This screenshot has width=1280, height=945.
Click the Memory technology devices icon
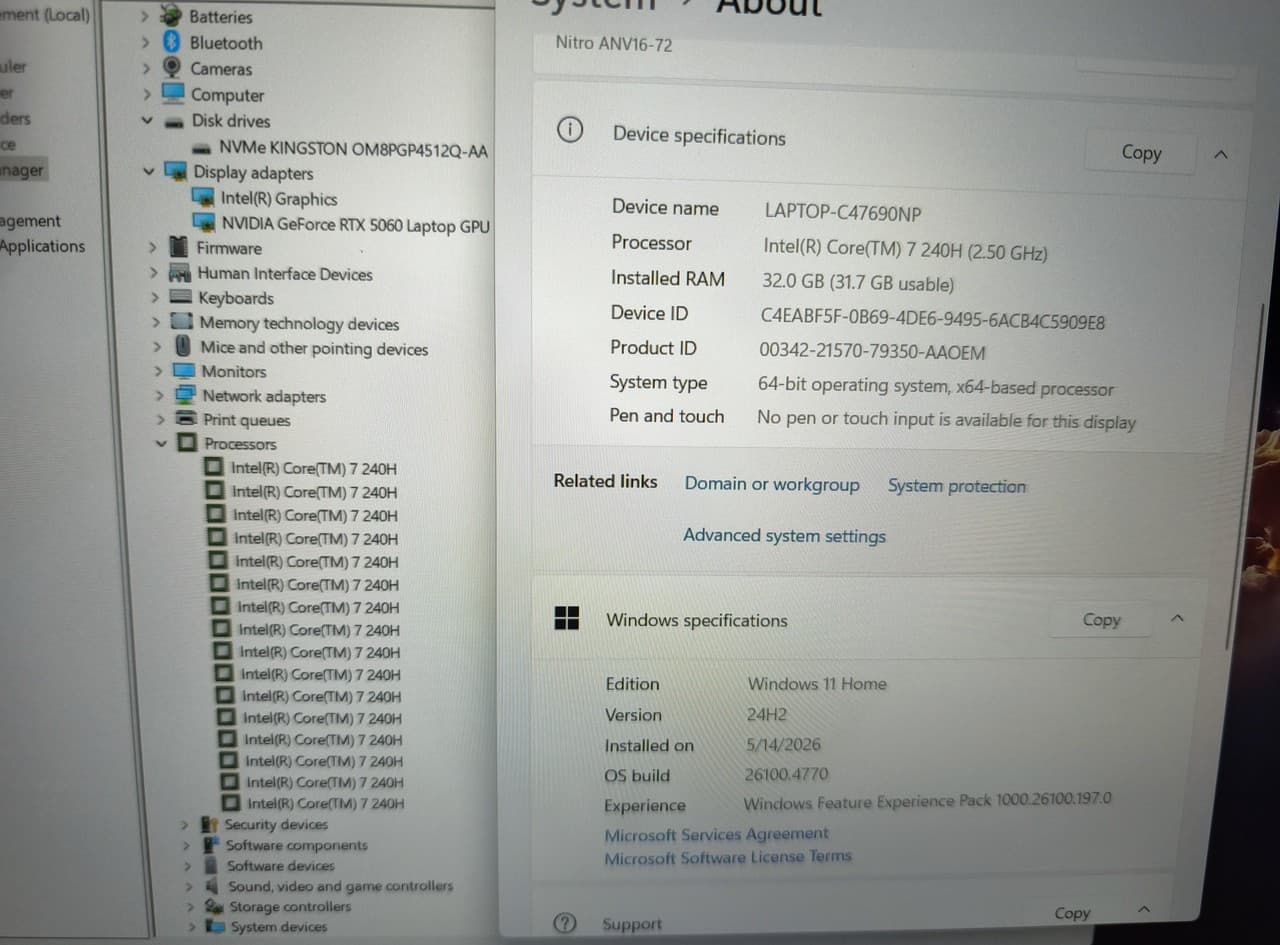(182, 322)
